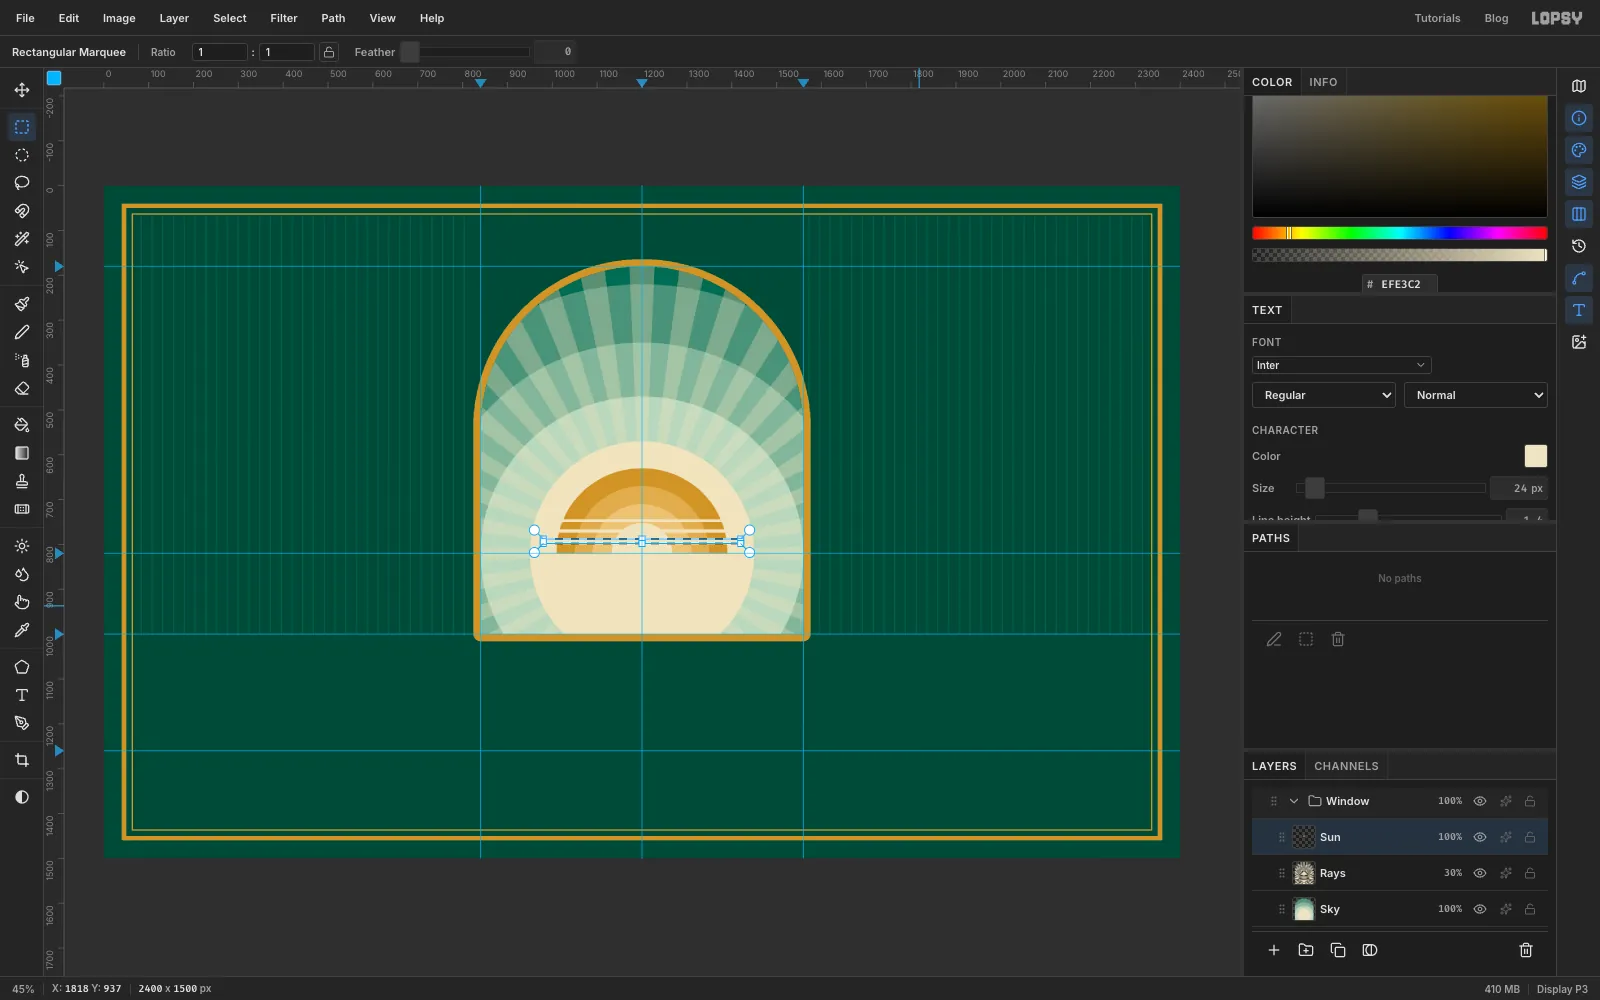Select the Lasso tool
The height and width of the screenshot is (1000, 1600).
pos(22,183)
